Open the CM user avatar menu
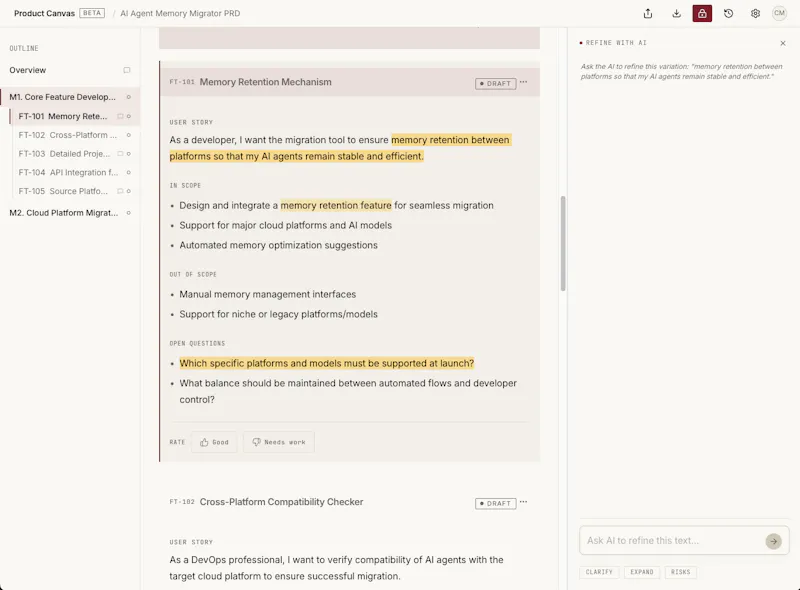The height and width of the screenshot is (590, 800). point(779,13)
